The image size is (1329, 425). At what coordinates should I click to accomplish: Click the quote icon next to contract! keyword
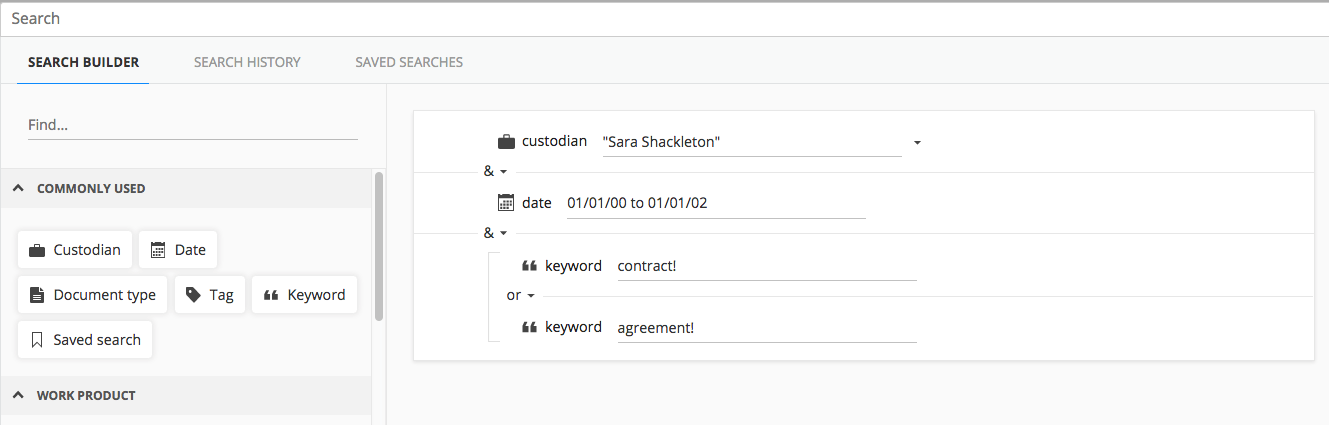click(530, 266)
